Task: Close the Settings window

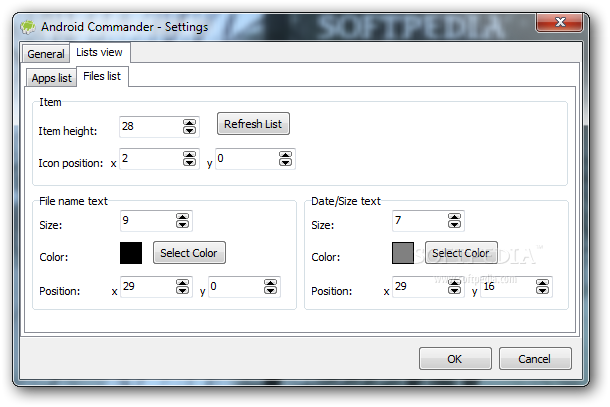Action: 559,22
